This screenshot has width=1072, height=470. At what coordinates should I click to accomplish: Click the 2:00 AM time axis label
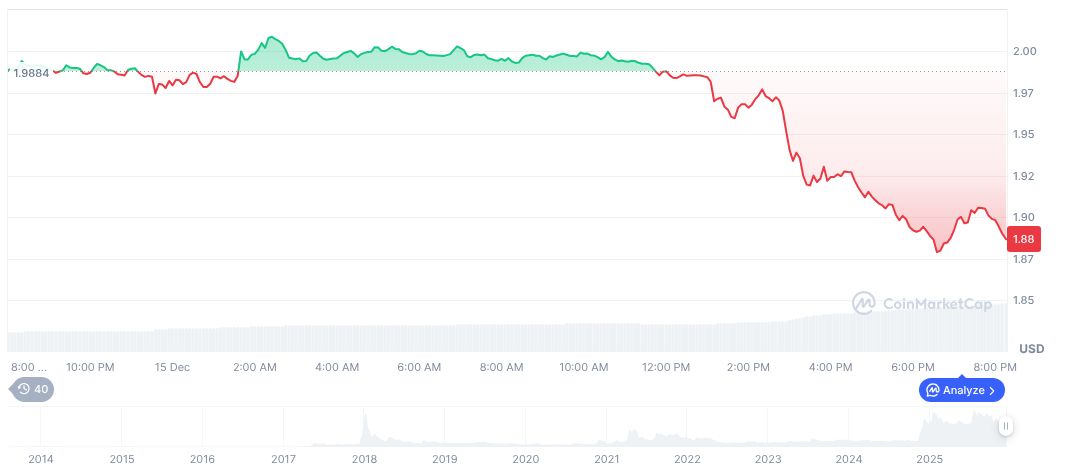coord(255,367)
